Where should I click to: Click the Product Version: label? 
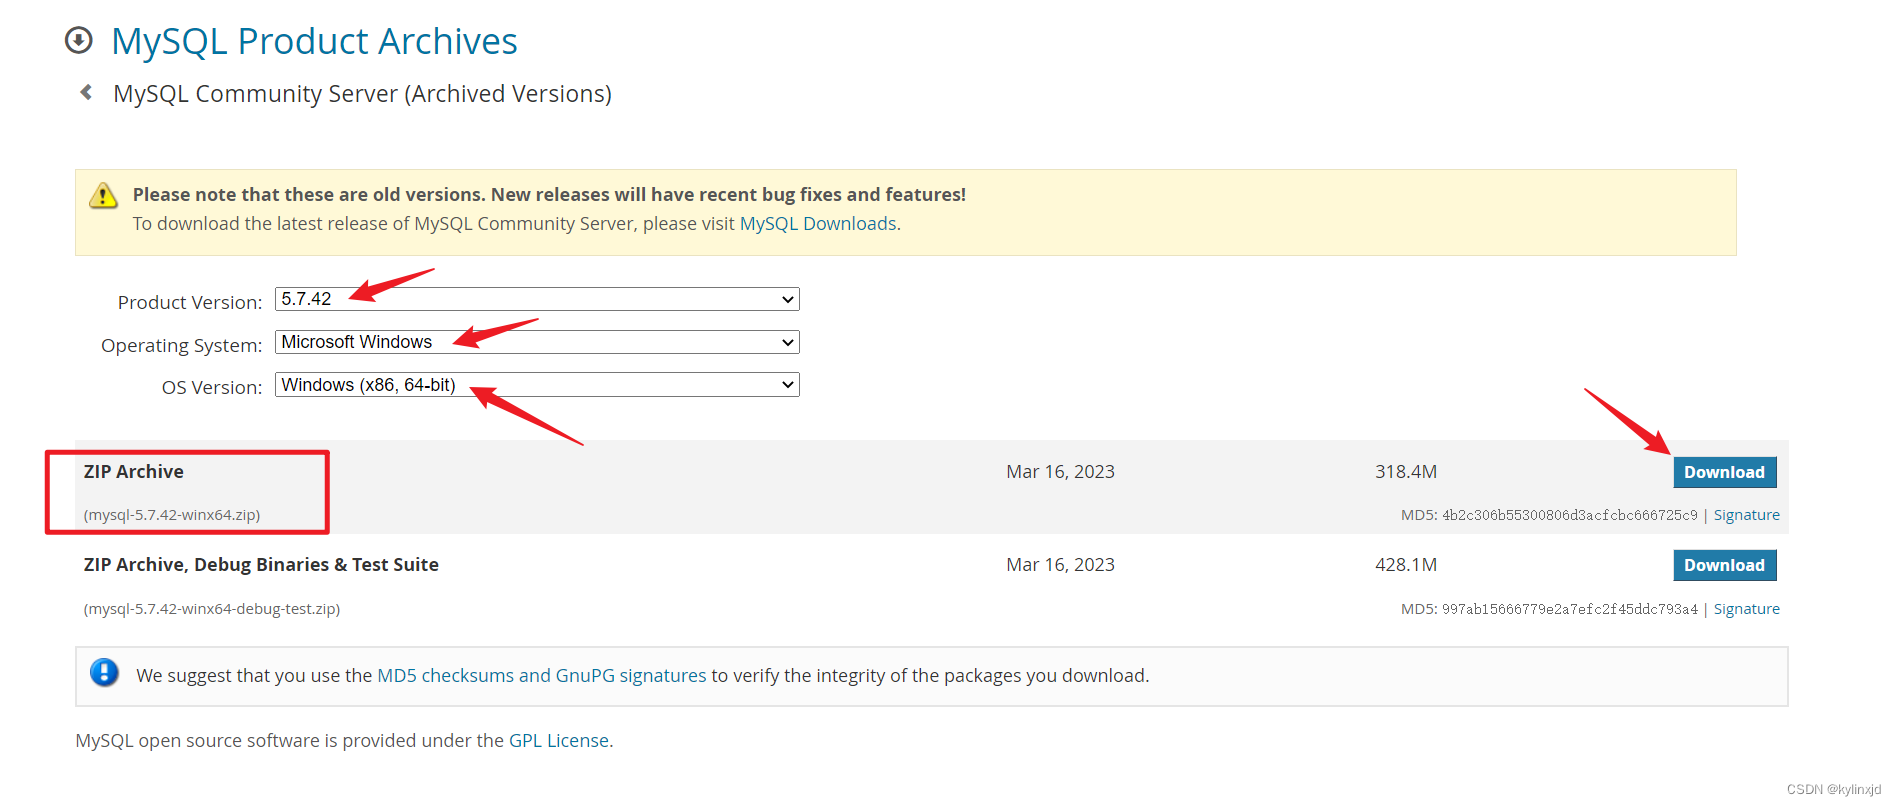pyautogui.click(x=190, y=302)
